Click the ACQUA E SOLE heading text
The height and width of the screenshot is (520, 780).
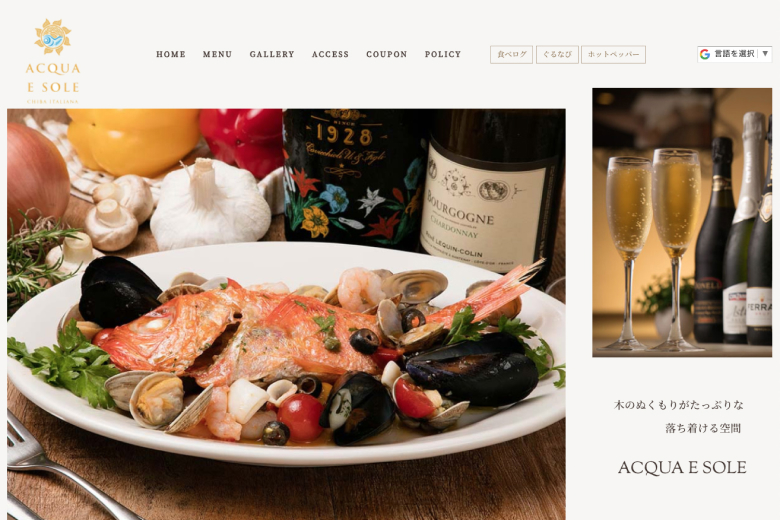click(682, 468)
